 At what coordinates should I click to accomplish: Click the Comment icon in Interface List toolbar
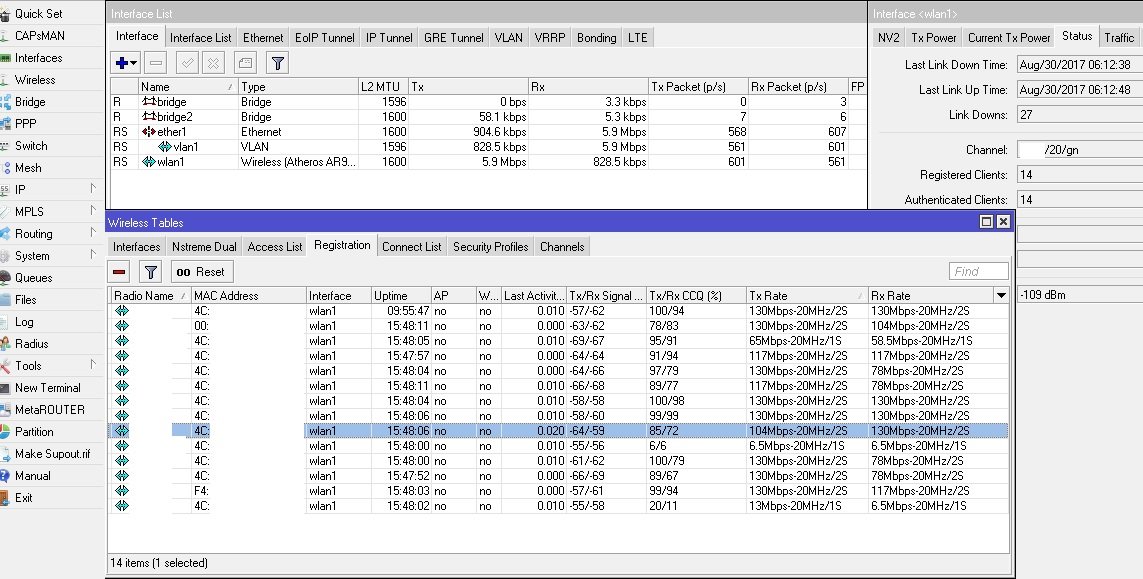pyautogui.click(x=246, y=63)
